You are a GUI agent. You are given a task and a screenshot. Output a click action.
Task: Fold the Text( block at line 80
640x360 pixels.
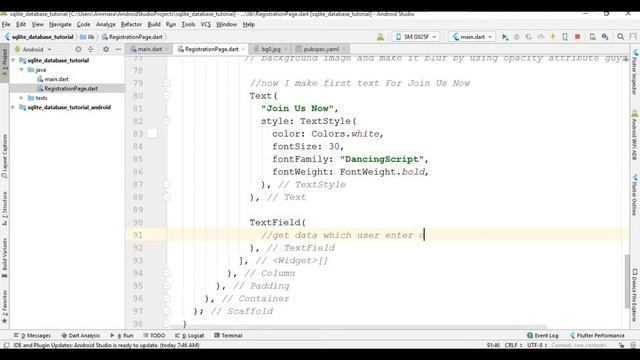click(x=167, y=96)
